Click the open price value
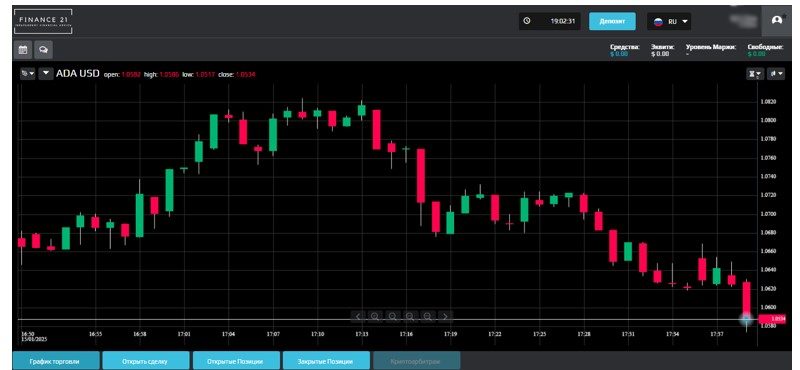Viewport: 800px width, 370px height. (131, 75)
